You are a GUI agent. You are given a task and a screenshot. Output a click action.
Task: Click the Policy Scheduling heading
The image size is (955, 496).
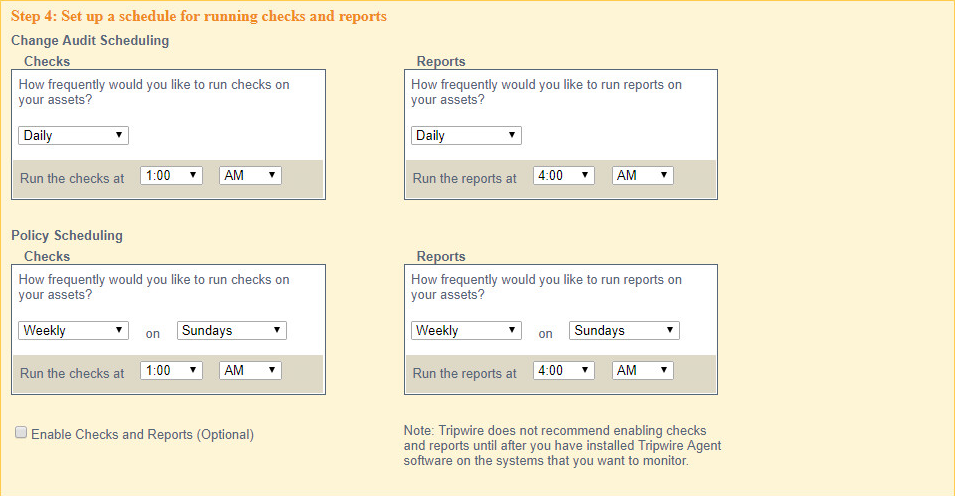tap(67, 236)
